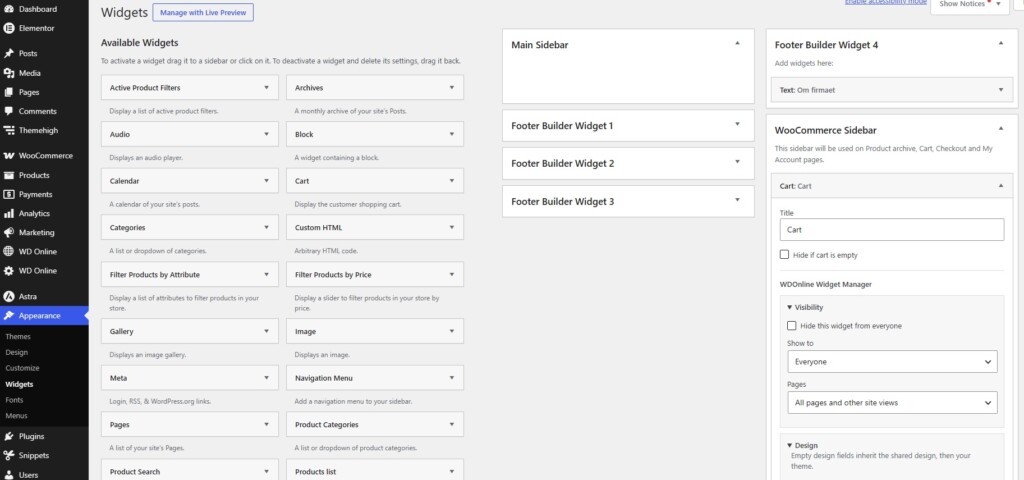This screenshot has width=1024, height=480.
Task: Click the WD Online gear icon
Action: click(x=9, y=270)
